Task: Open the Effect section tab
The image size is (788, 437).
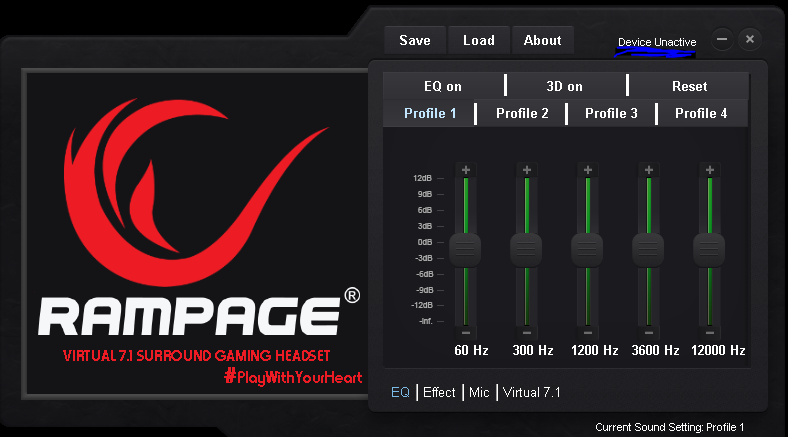Action: (x=439, y=392)
